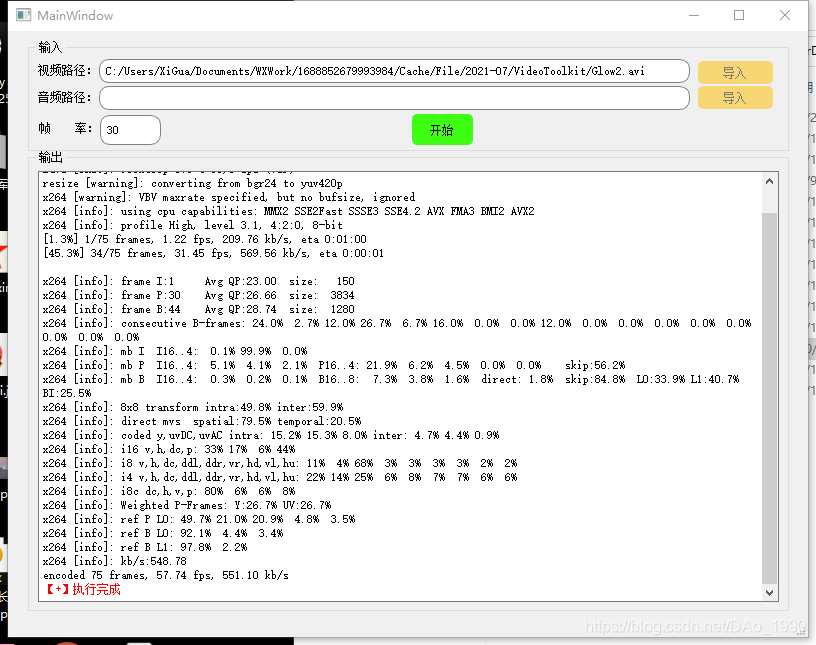The height and width of the screenshot is (645, 816).
Task: Click the 'frame B:44 Avg QP:28.74' line
Action: (199, 309)
